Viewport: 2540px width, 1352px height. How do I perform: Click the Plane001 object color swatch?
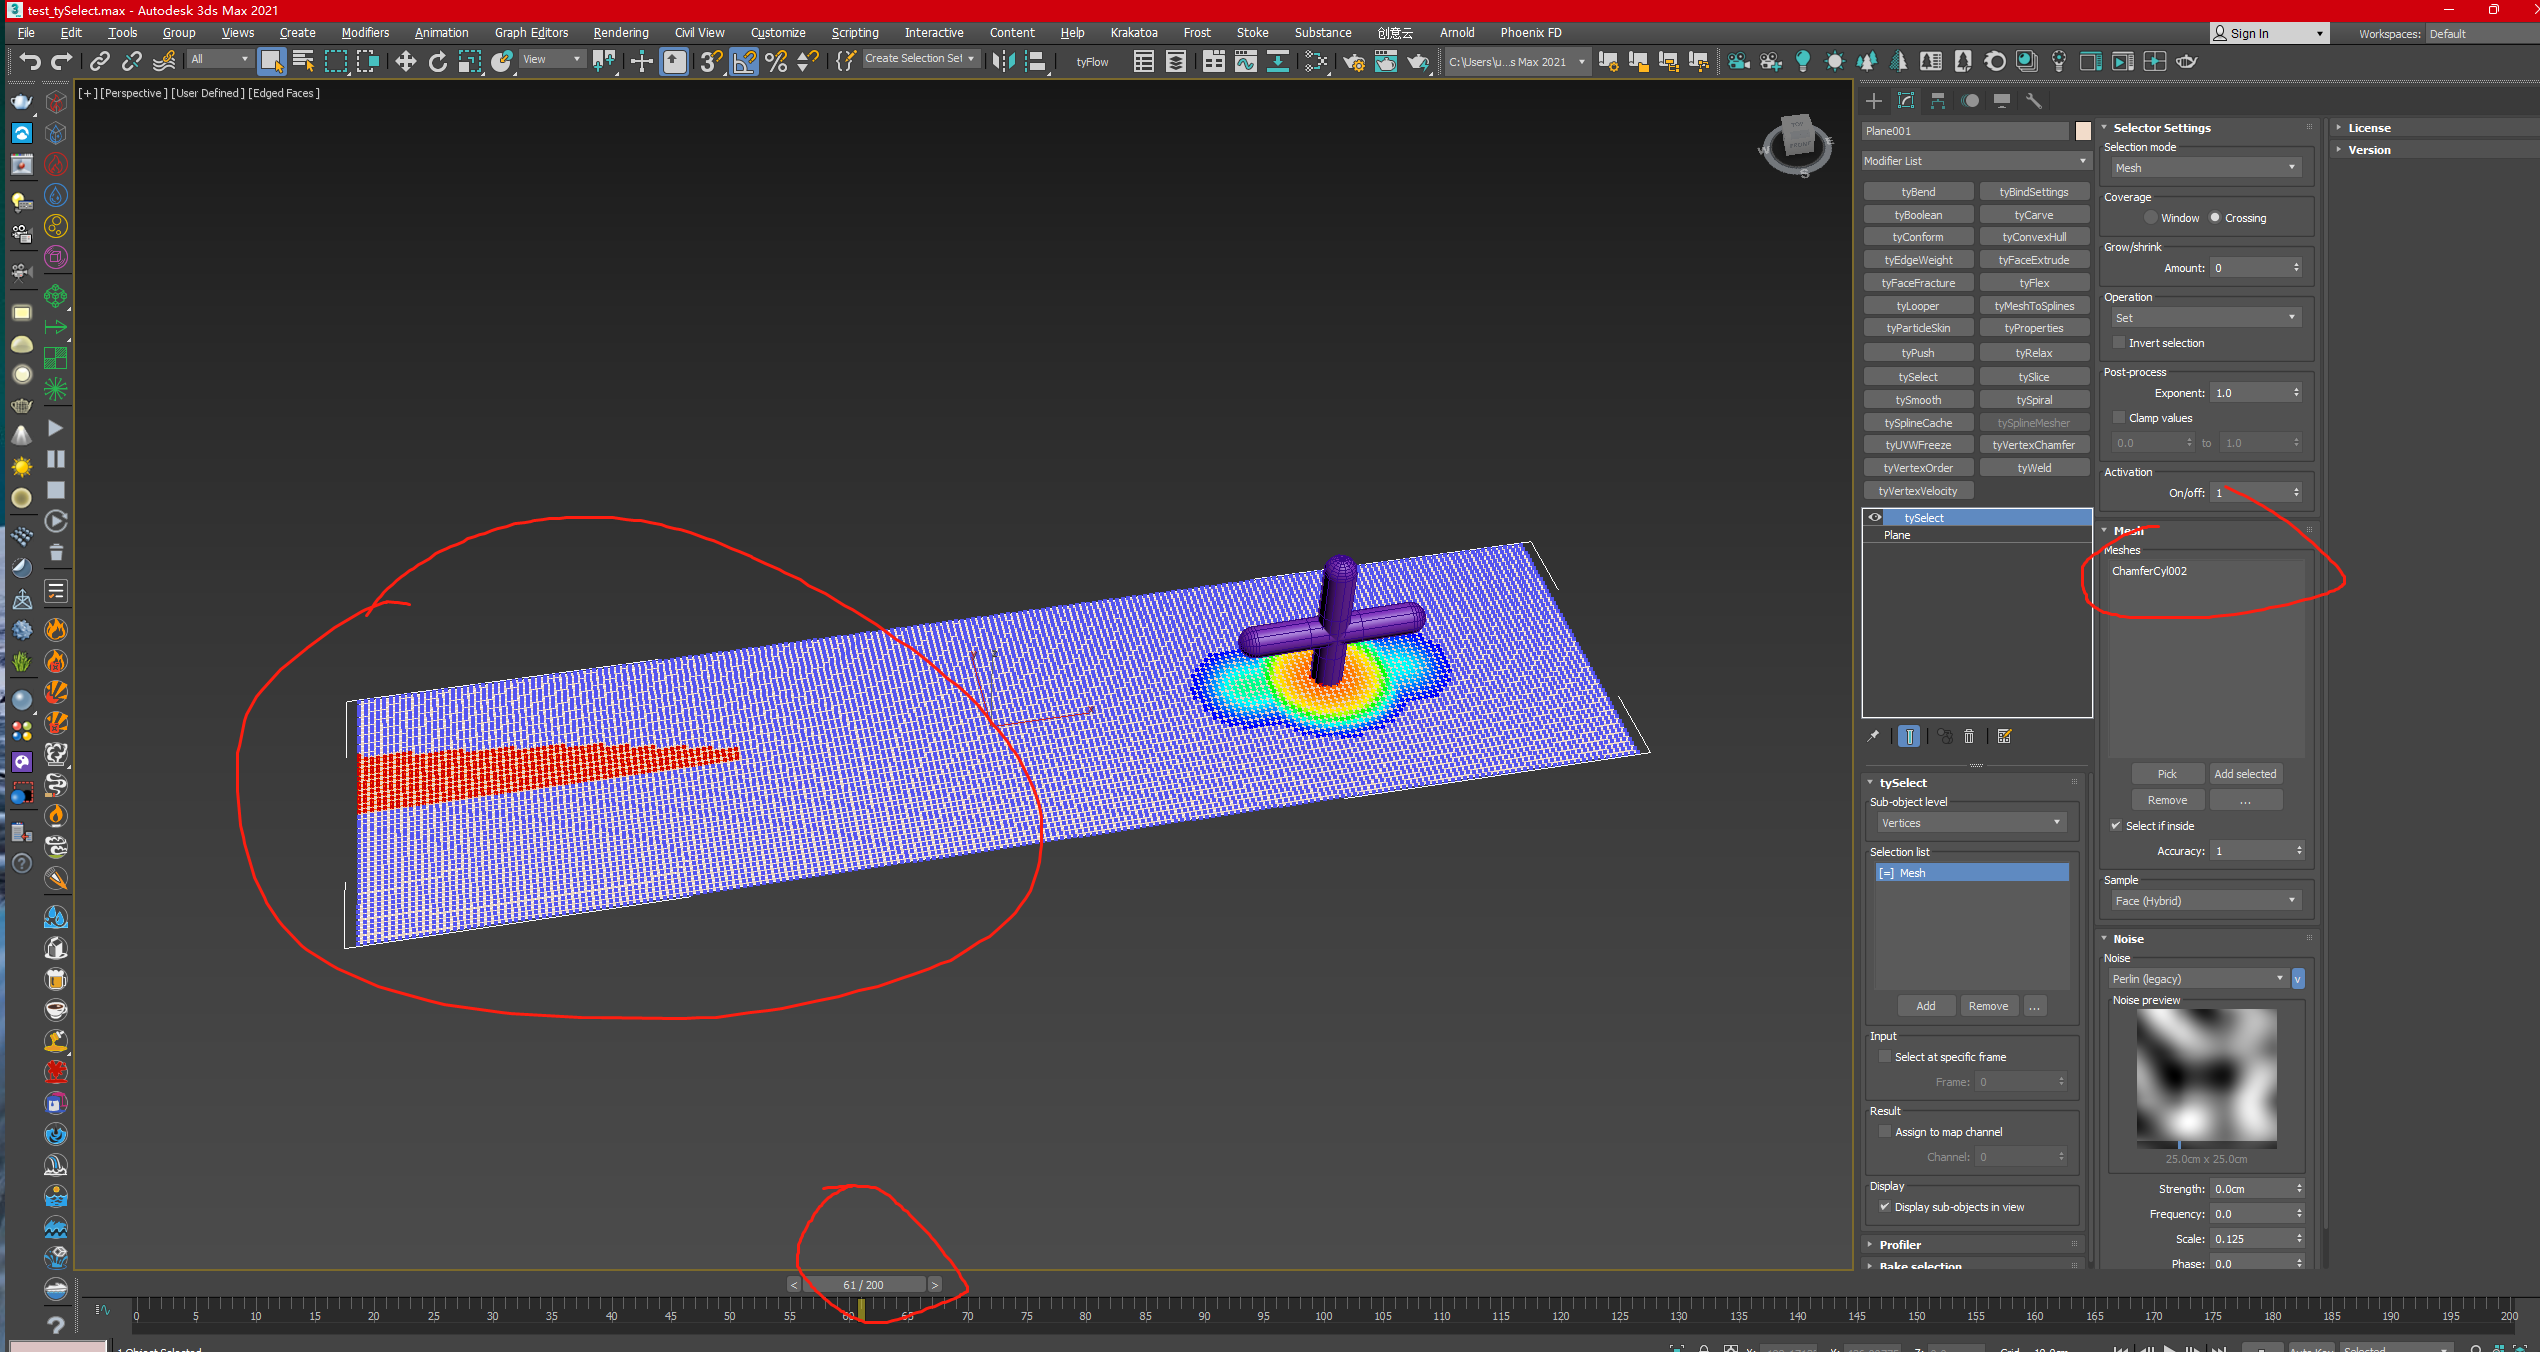(x=2083, y=131)
